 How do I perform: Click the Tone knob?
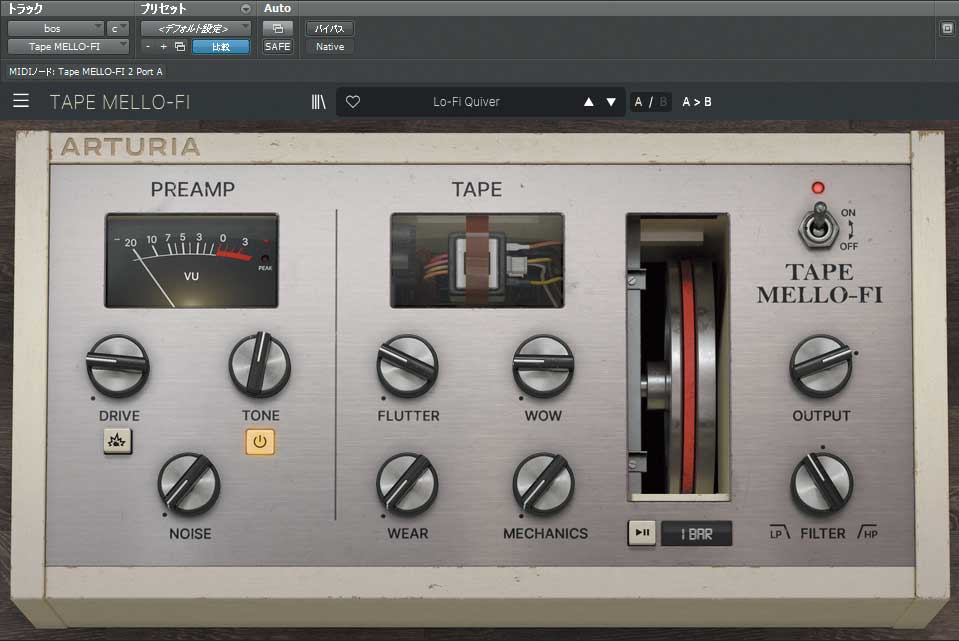(x=260, y=365)
